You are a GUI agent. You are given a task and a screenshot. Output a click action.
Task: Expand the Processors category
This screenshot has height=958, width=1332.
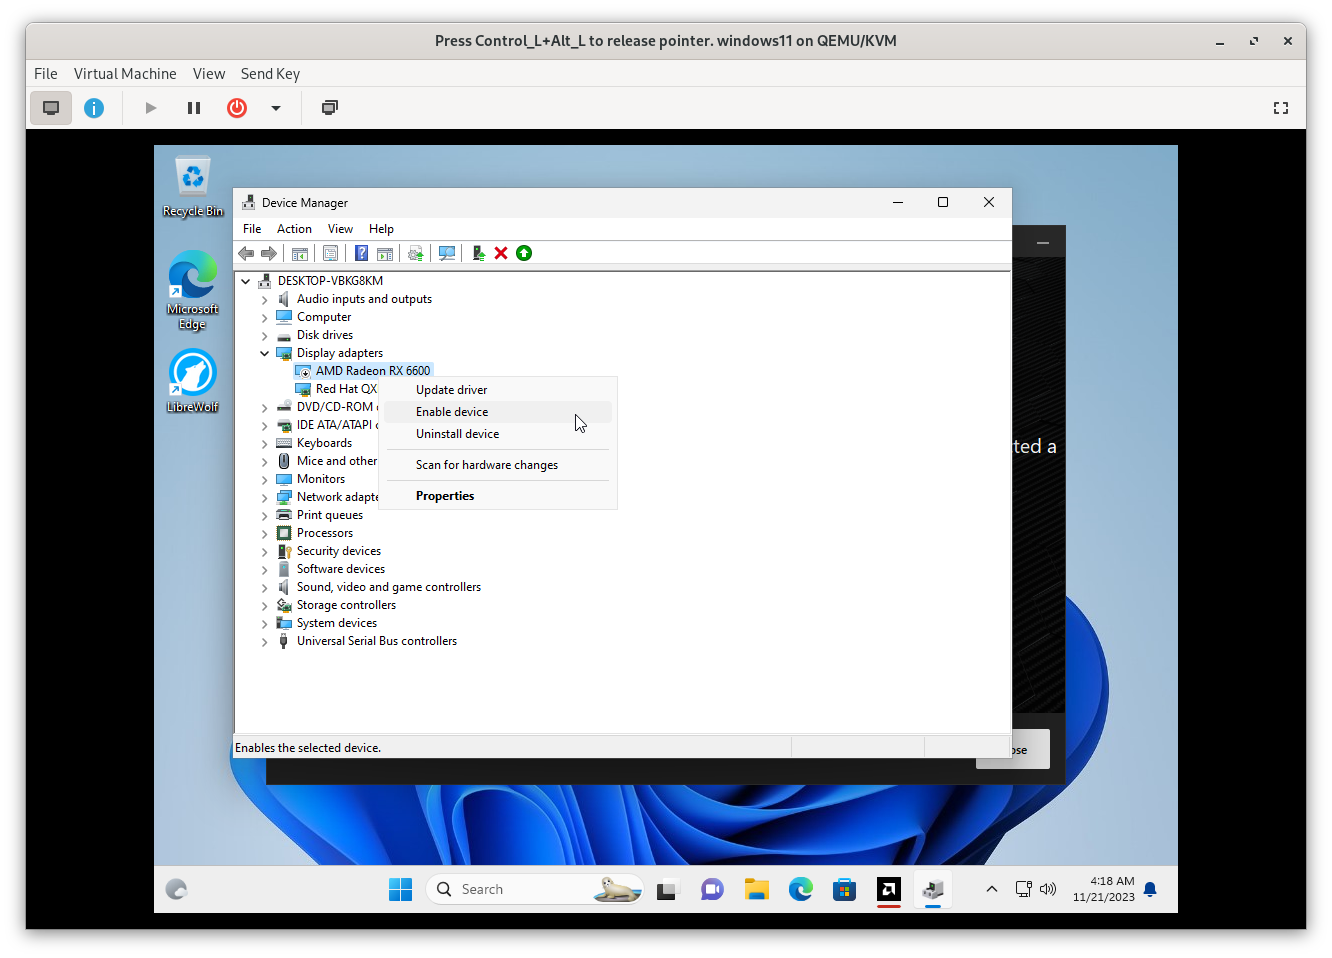(x=265, y=533)
